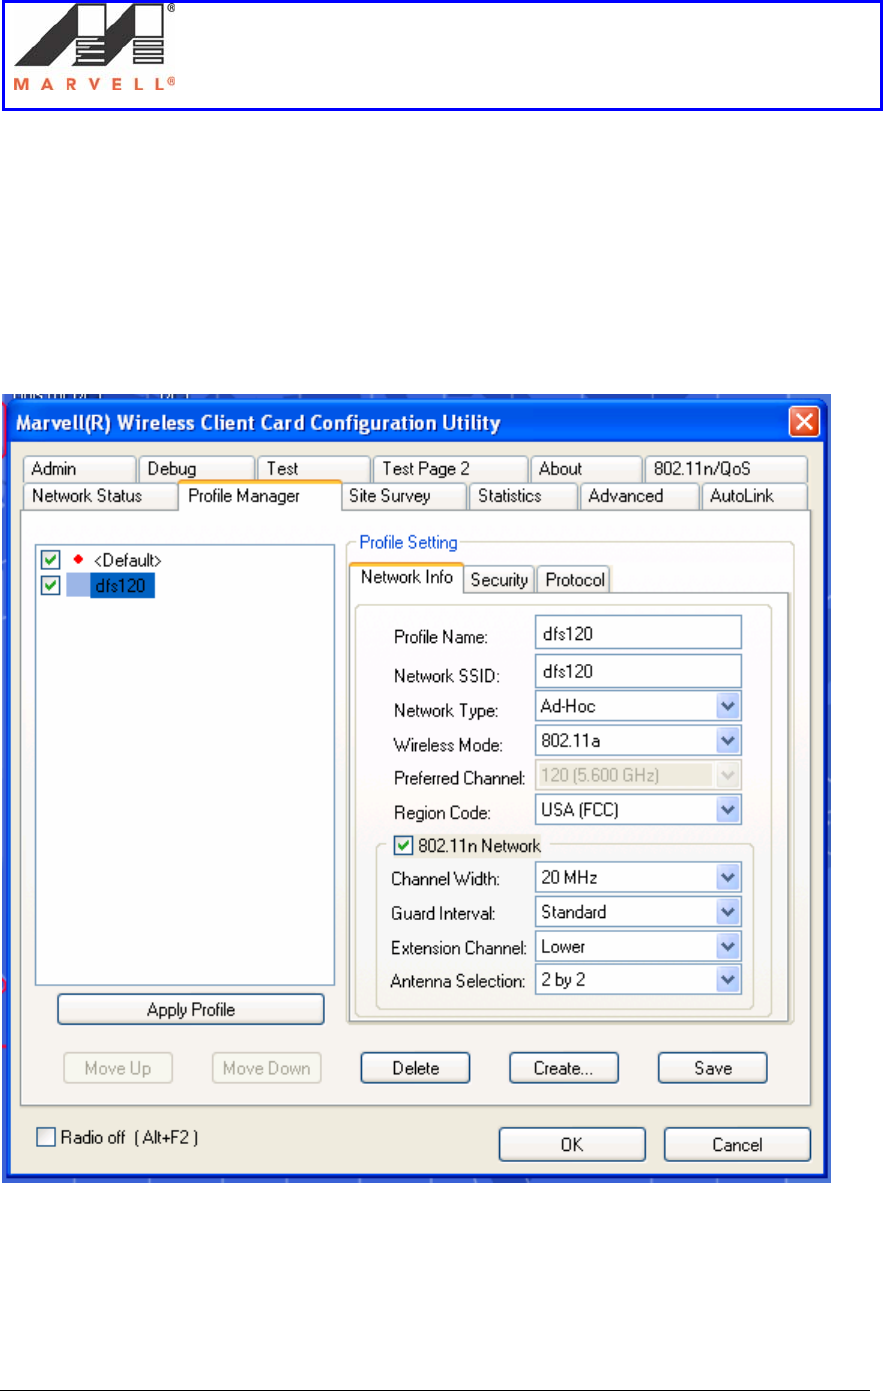Open the Network Type dropdown
The width and height of the screenshot is (883, 1391).
point(638,706)
